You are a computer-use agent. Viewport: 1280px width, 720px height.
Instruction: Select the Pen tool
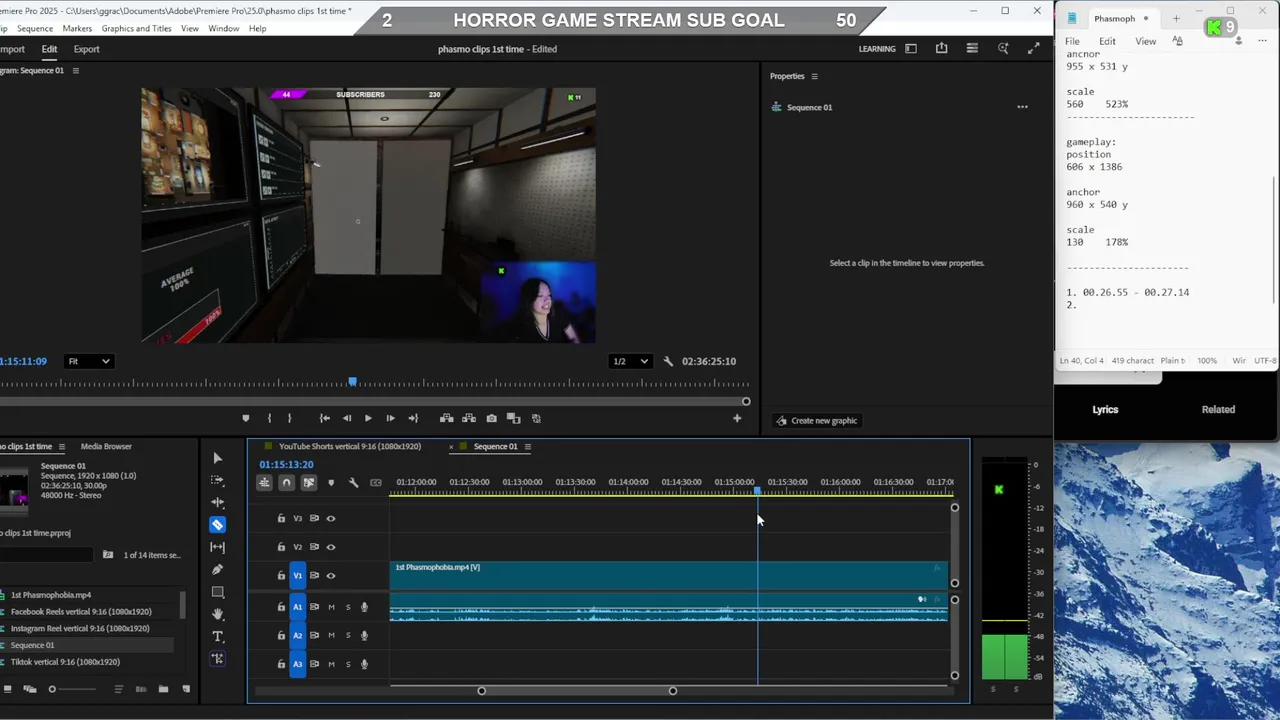click(217, 569)
